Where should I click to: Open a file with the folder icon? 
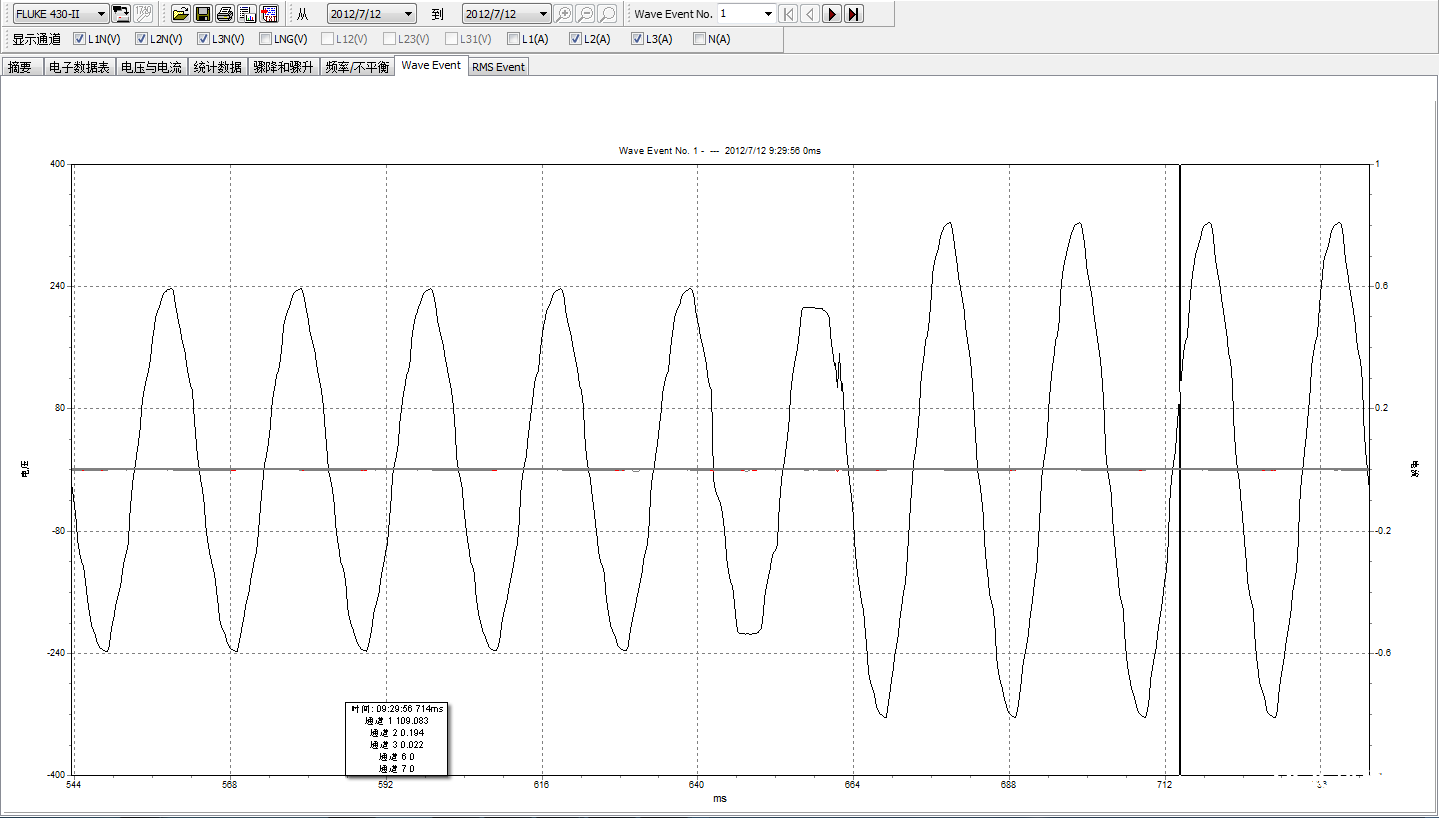coord(180,14)
